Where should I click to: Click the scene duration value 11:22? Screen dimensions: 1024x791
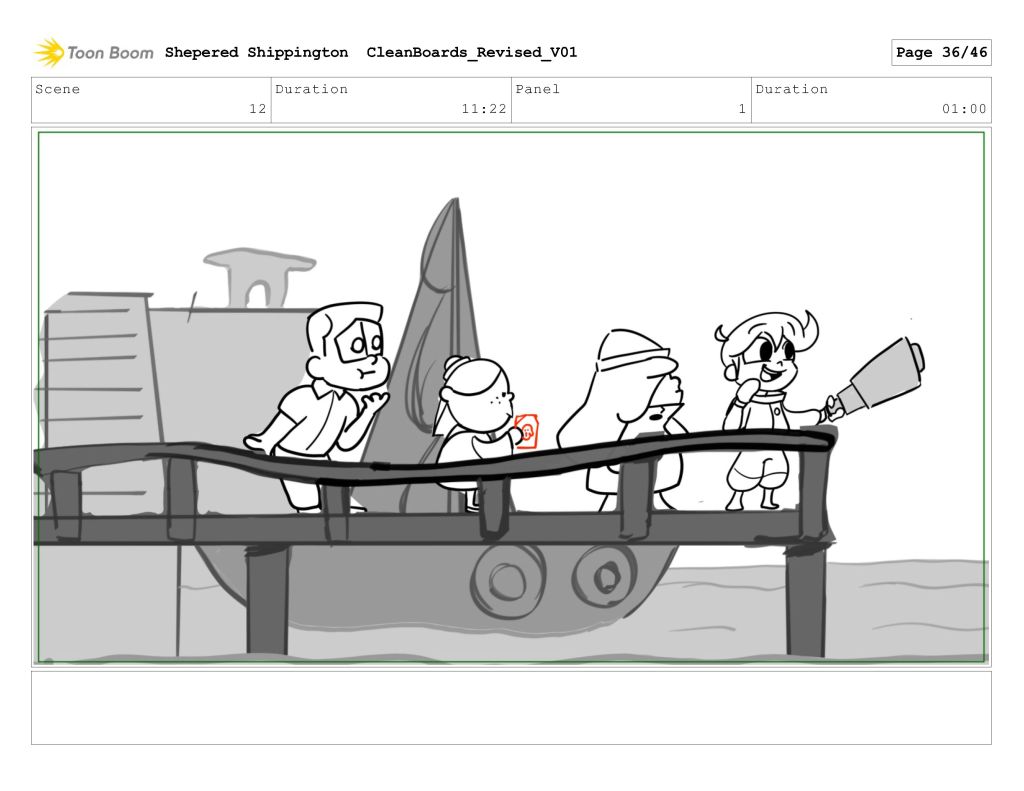point(484,110)
